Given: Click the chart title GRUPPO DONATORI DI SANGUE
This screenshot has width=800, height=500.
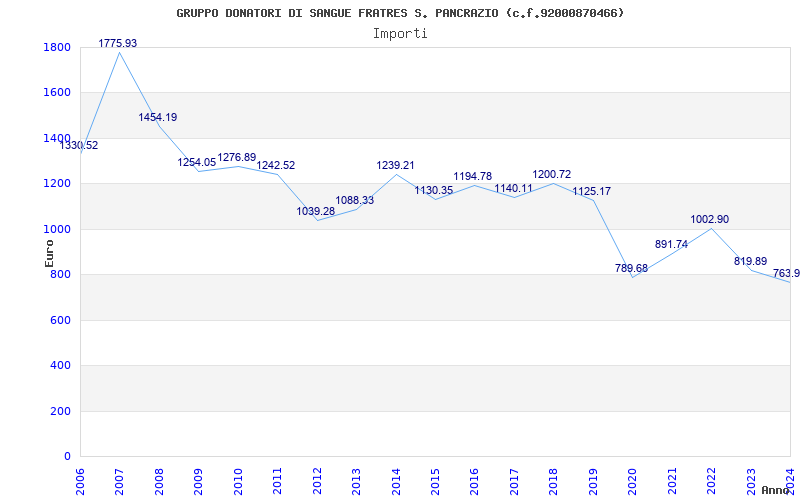Looking at the screenshot, I should (x=400, y=13).
